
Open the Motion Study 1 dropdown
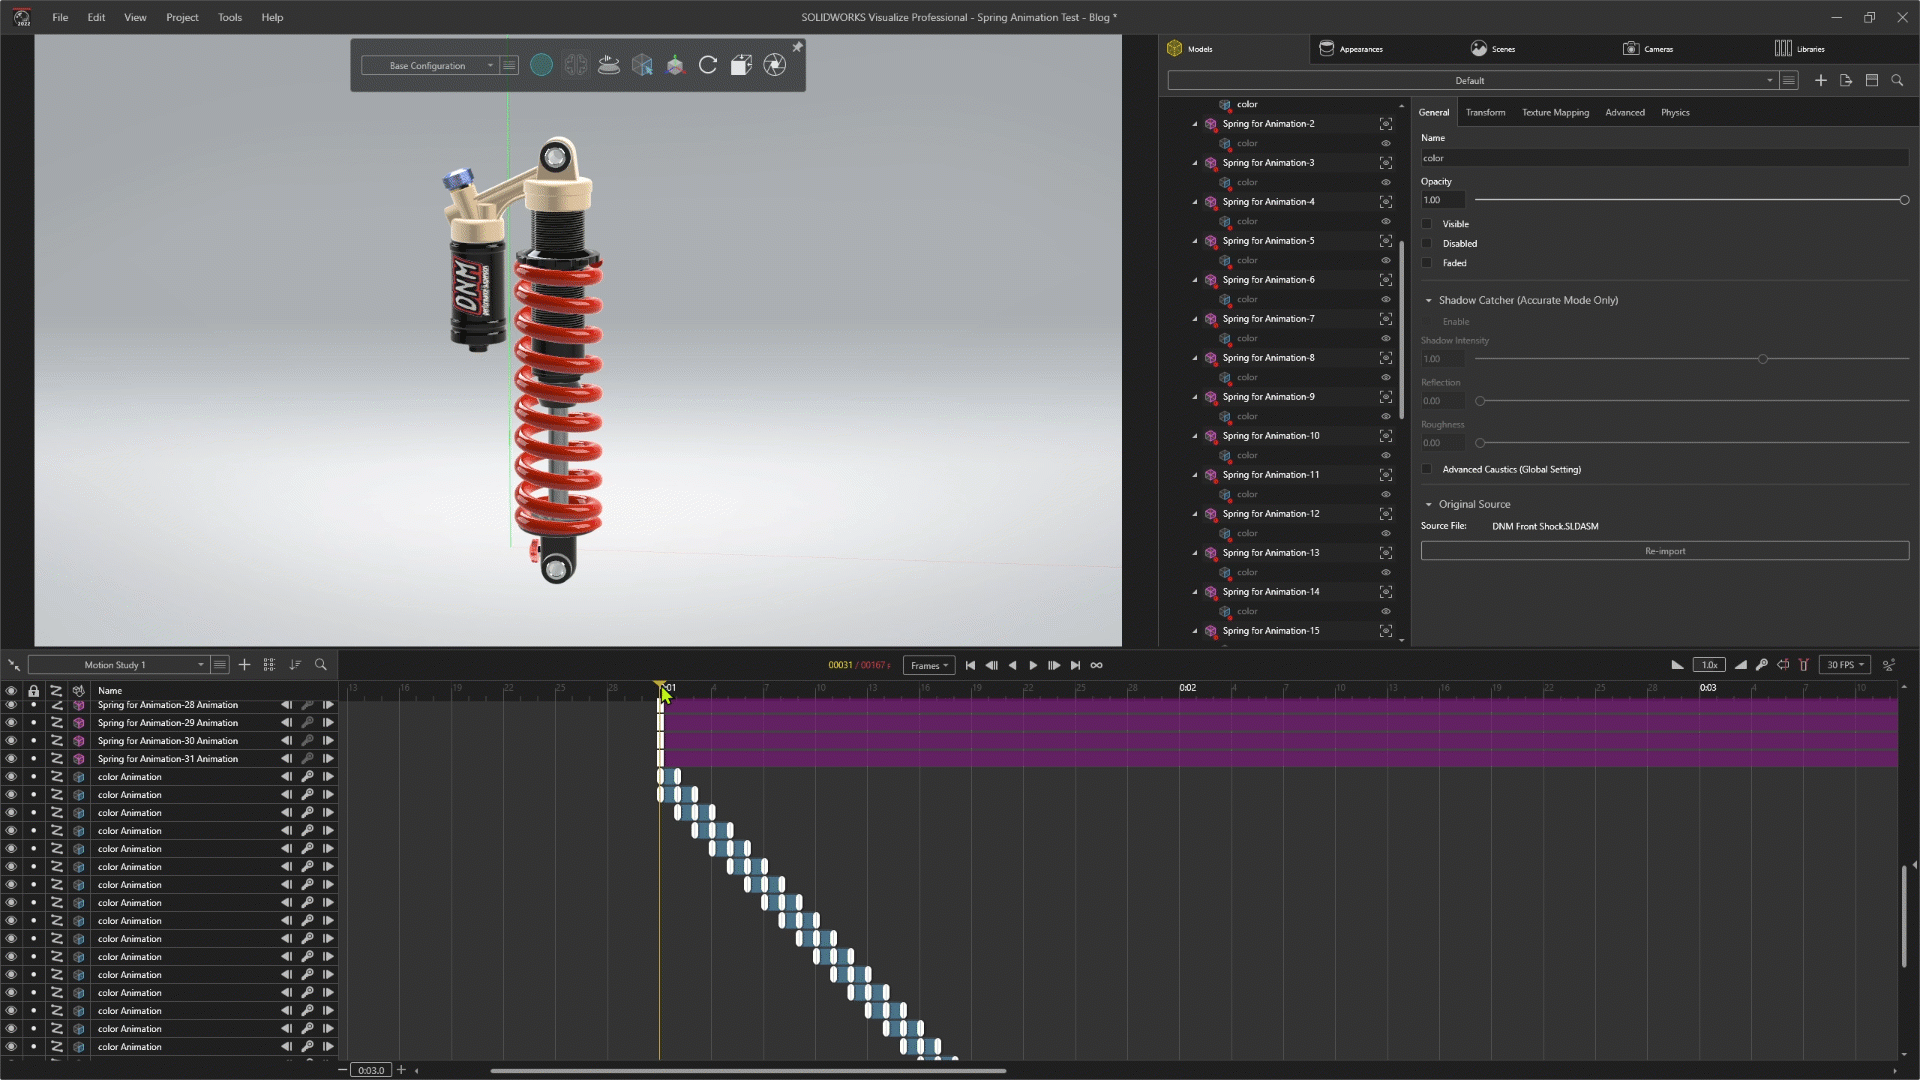click(118, 665)
